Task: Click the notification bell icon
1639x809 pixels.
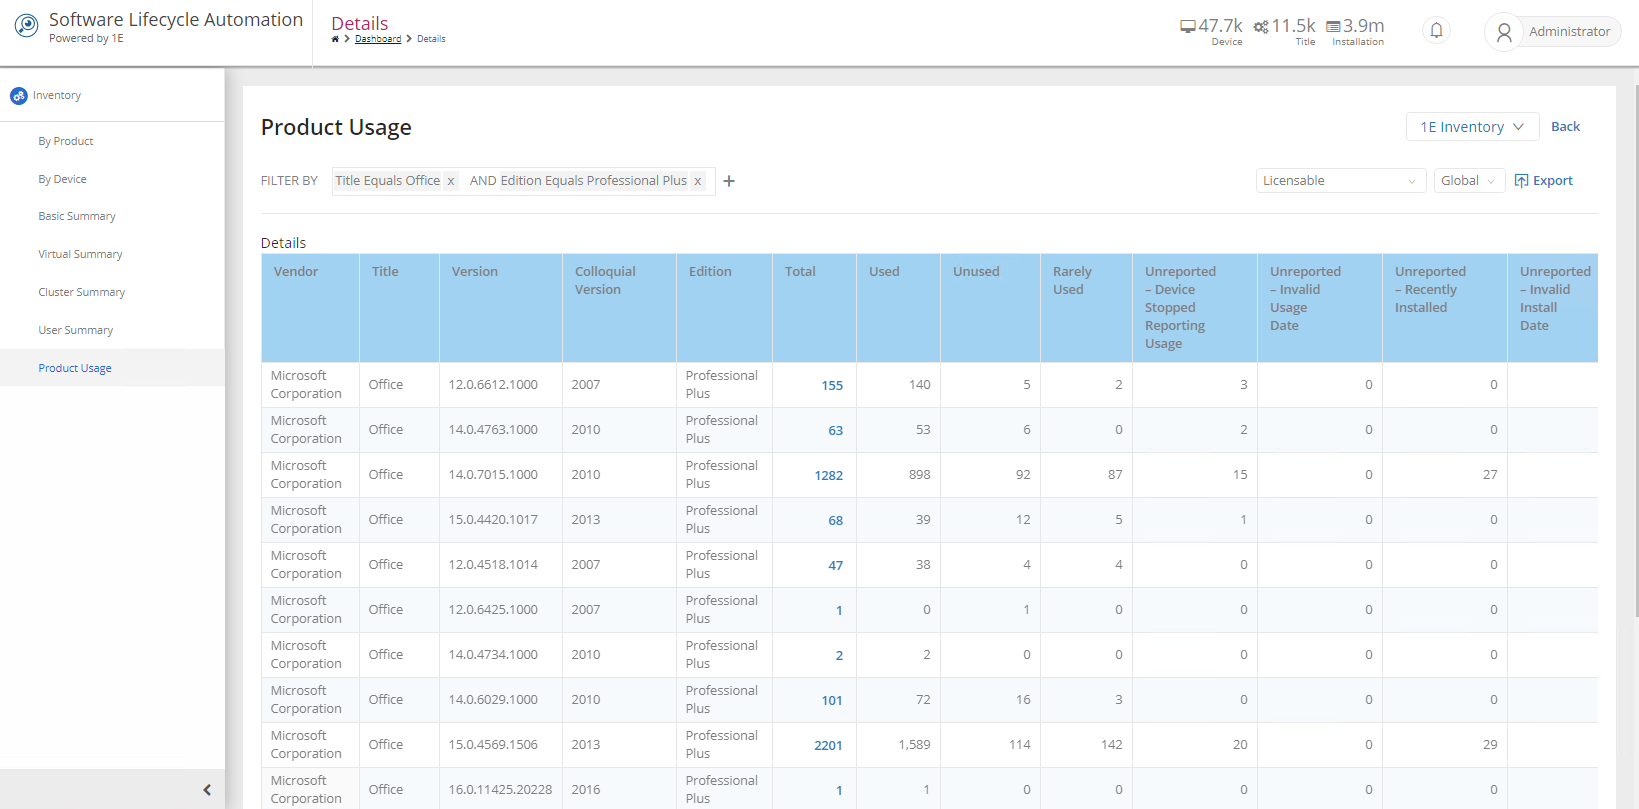Action: point(1436,31)
